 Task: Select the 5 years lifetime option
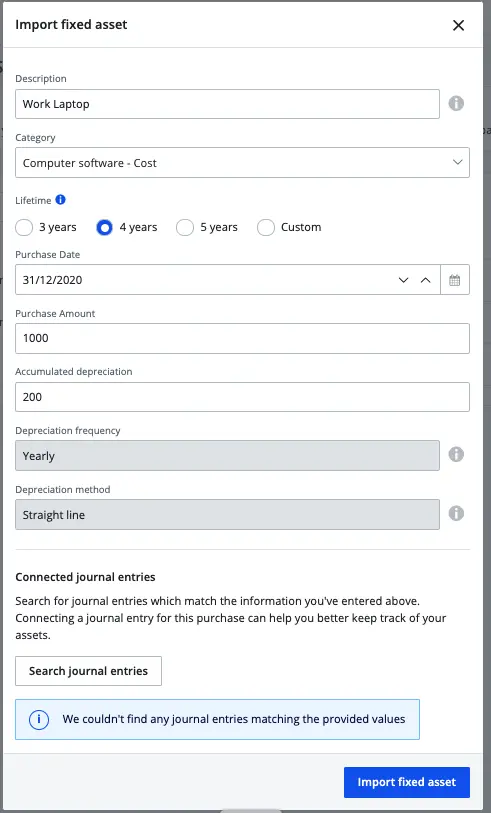pos(185,227)
